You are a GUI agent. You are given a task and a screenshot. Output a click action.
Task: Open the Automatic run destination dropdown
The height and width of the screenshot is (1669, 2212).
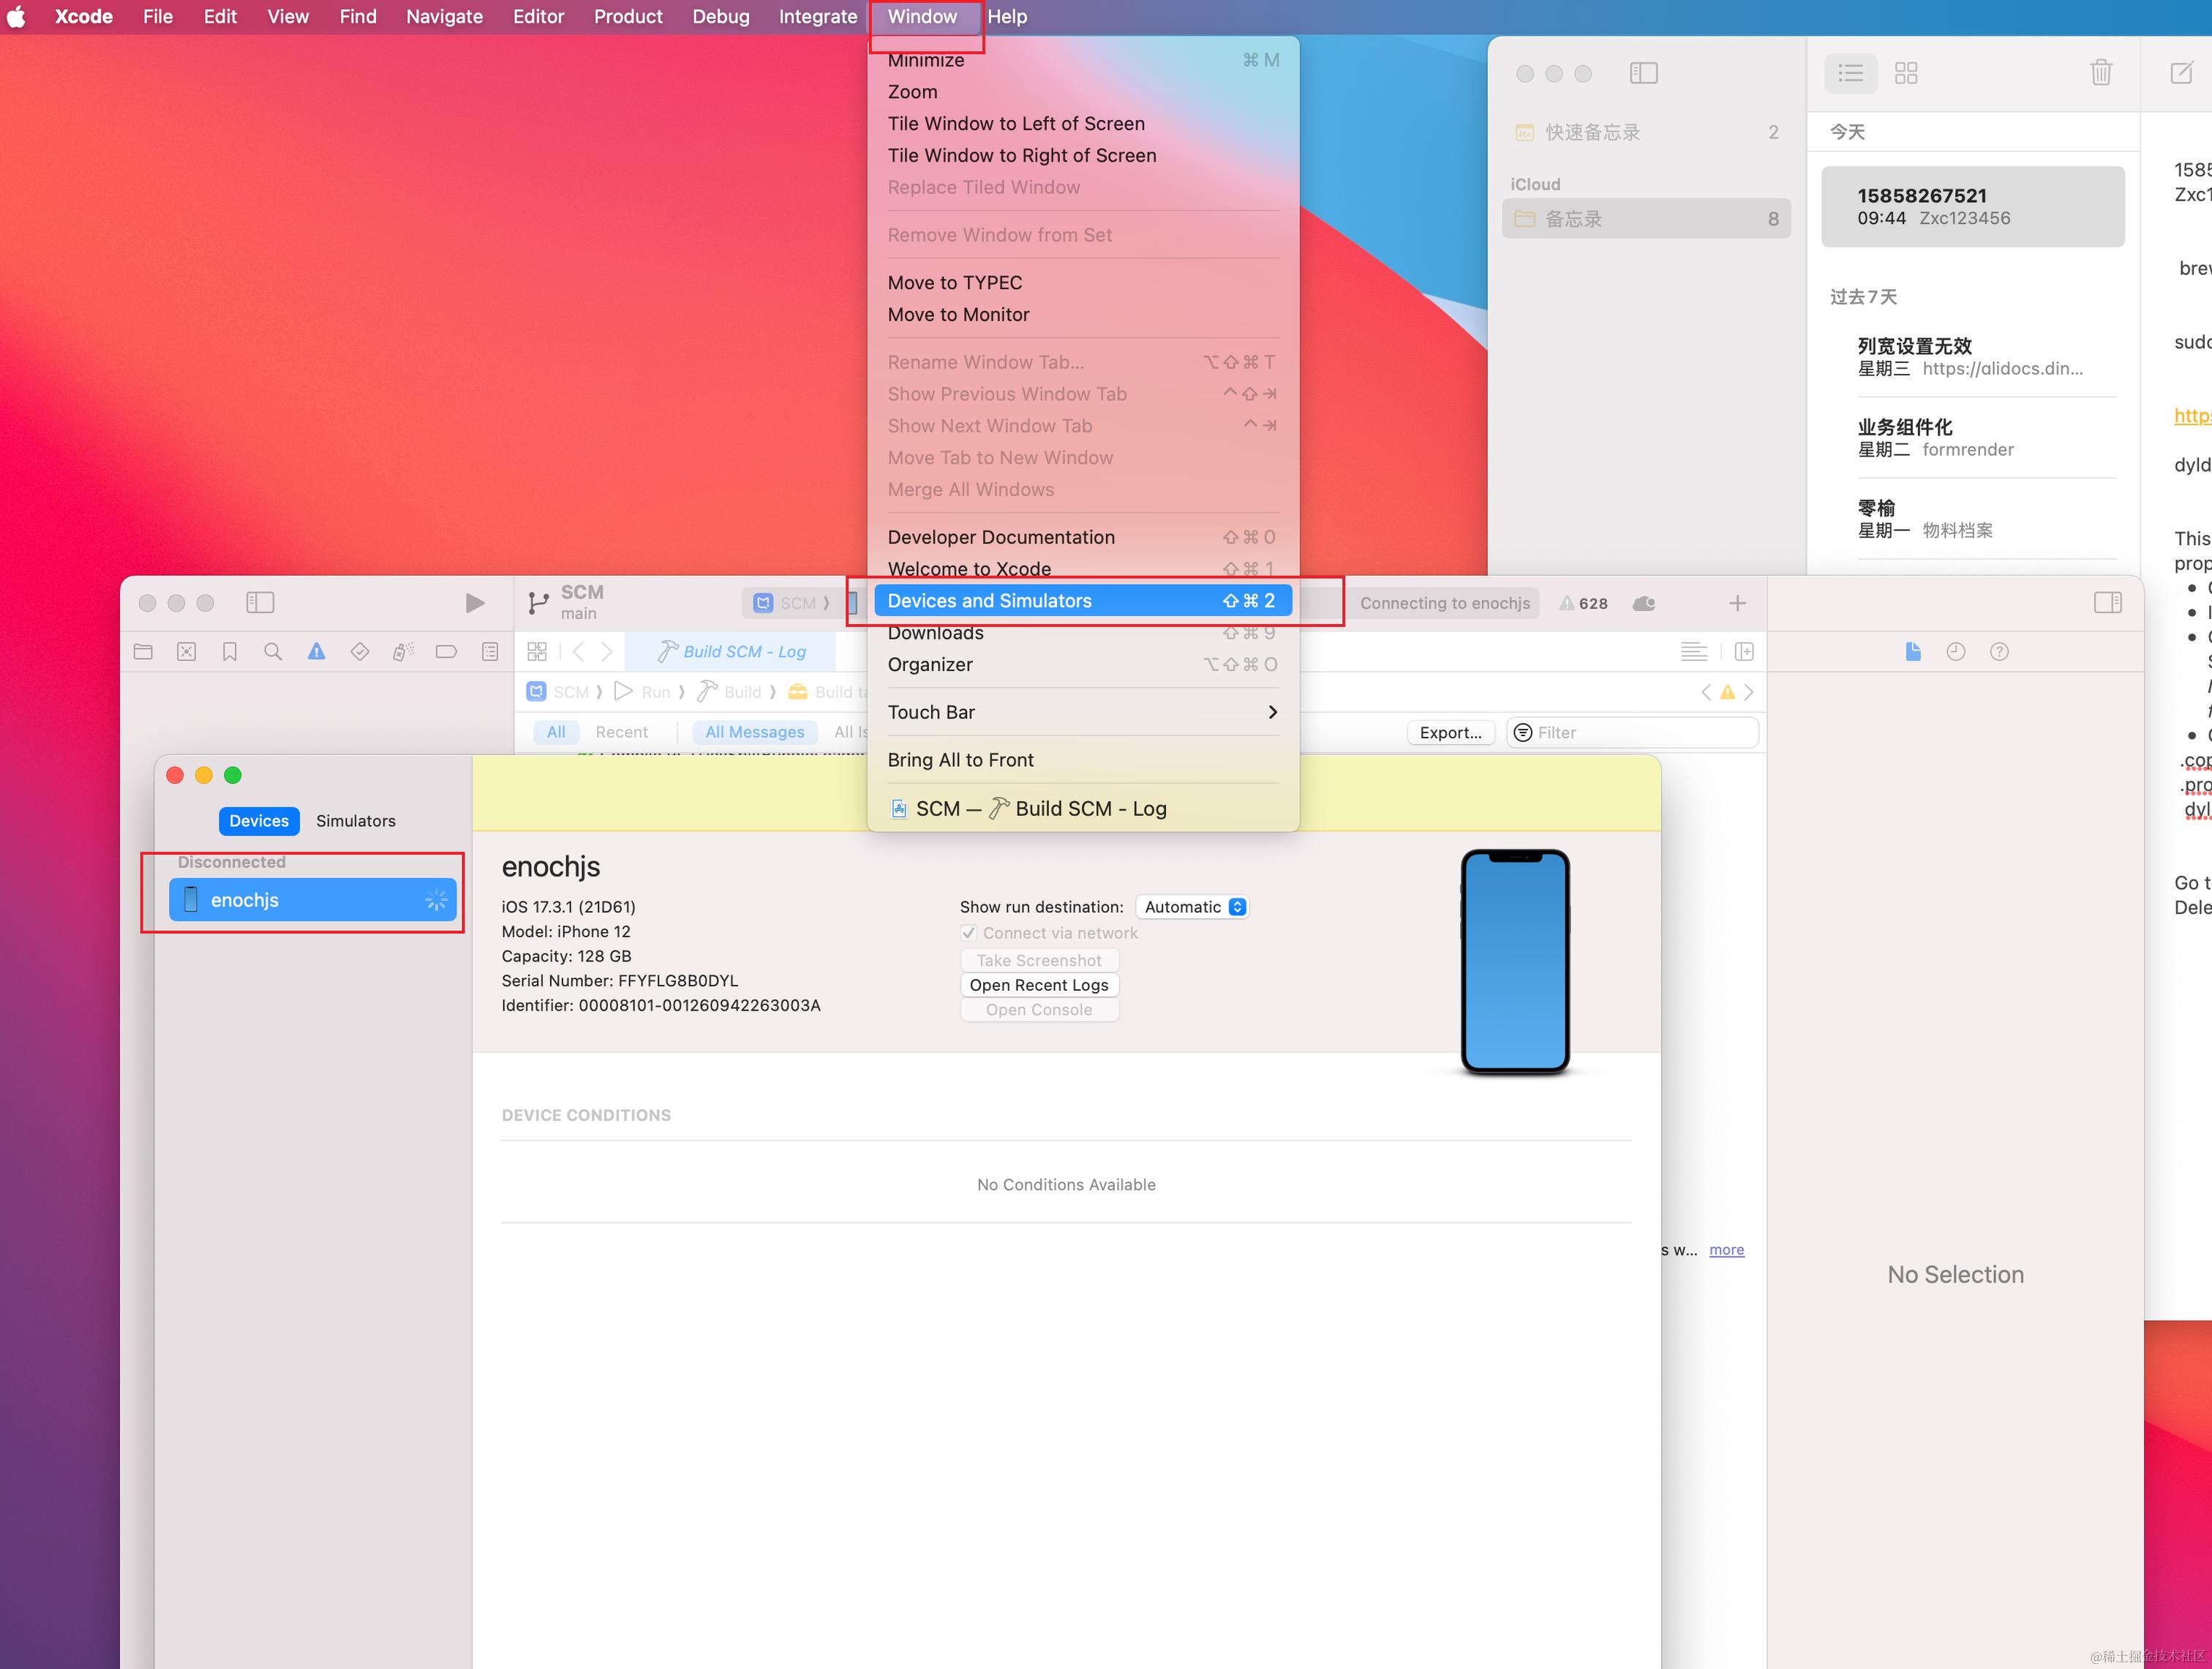click(x=1194, y=907)
